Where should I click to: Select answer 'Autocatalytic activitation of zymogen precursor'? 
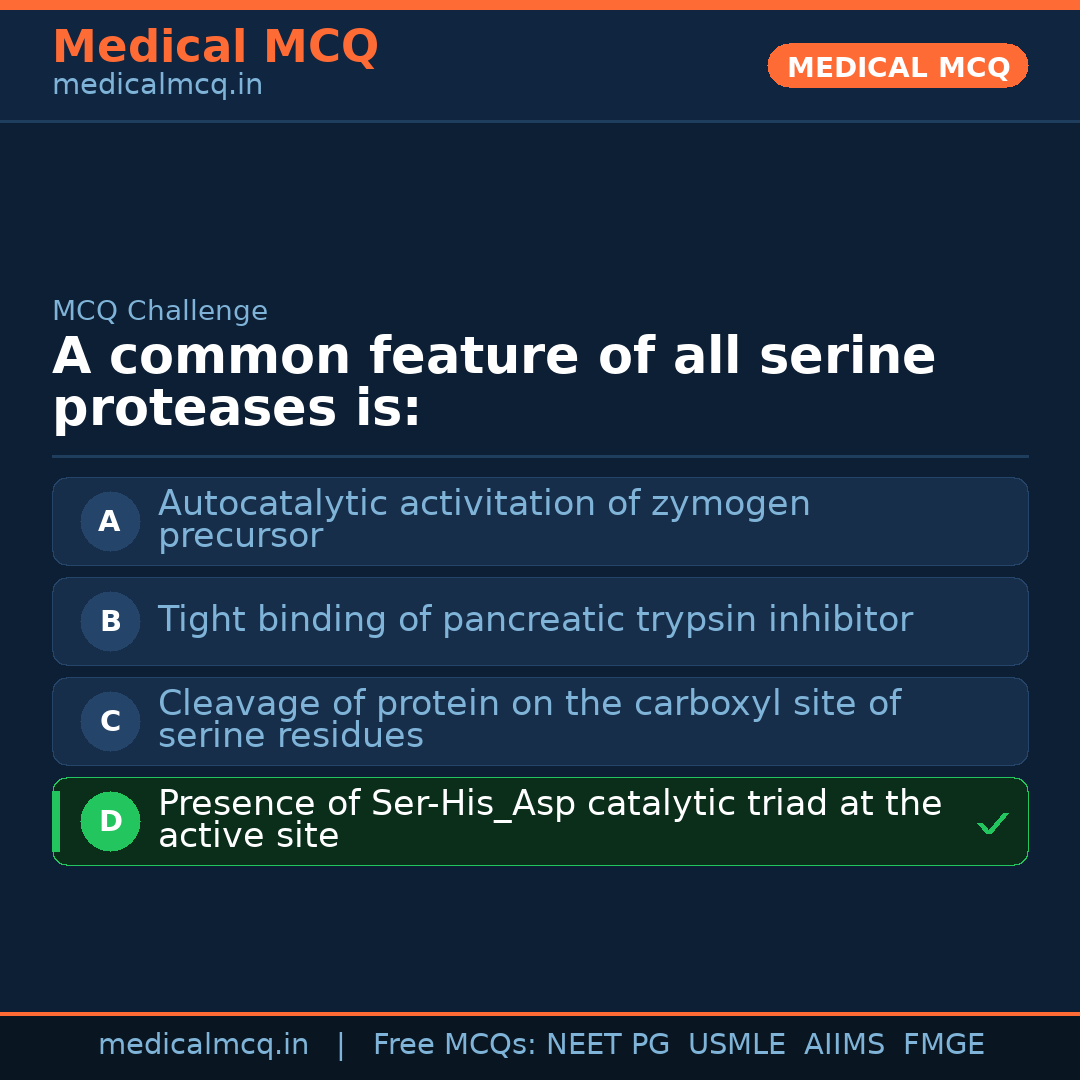(x=484, y=519)
